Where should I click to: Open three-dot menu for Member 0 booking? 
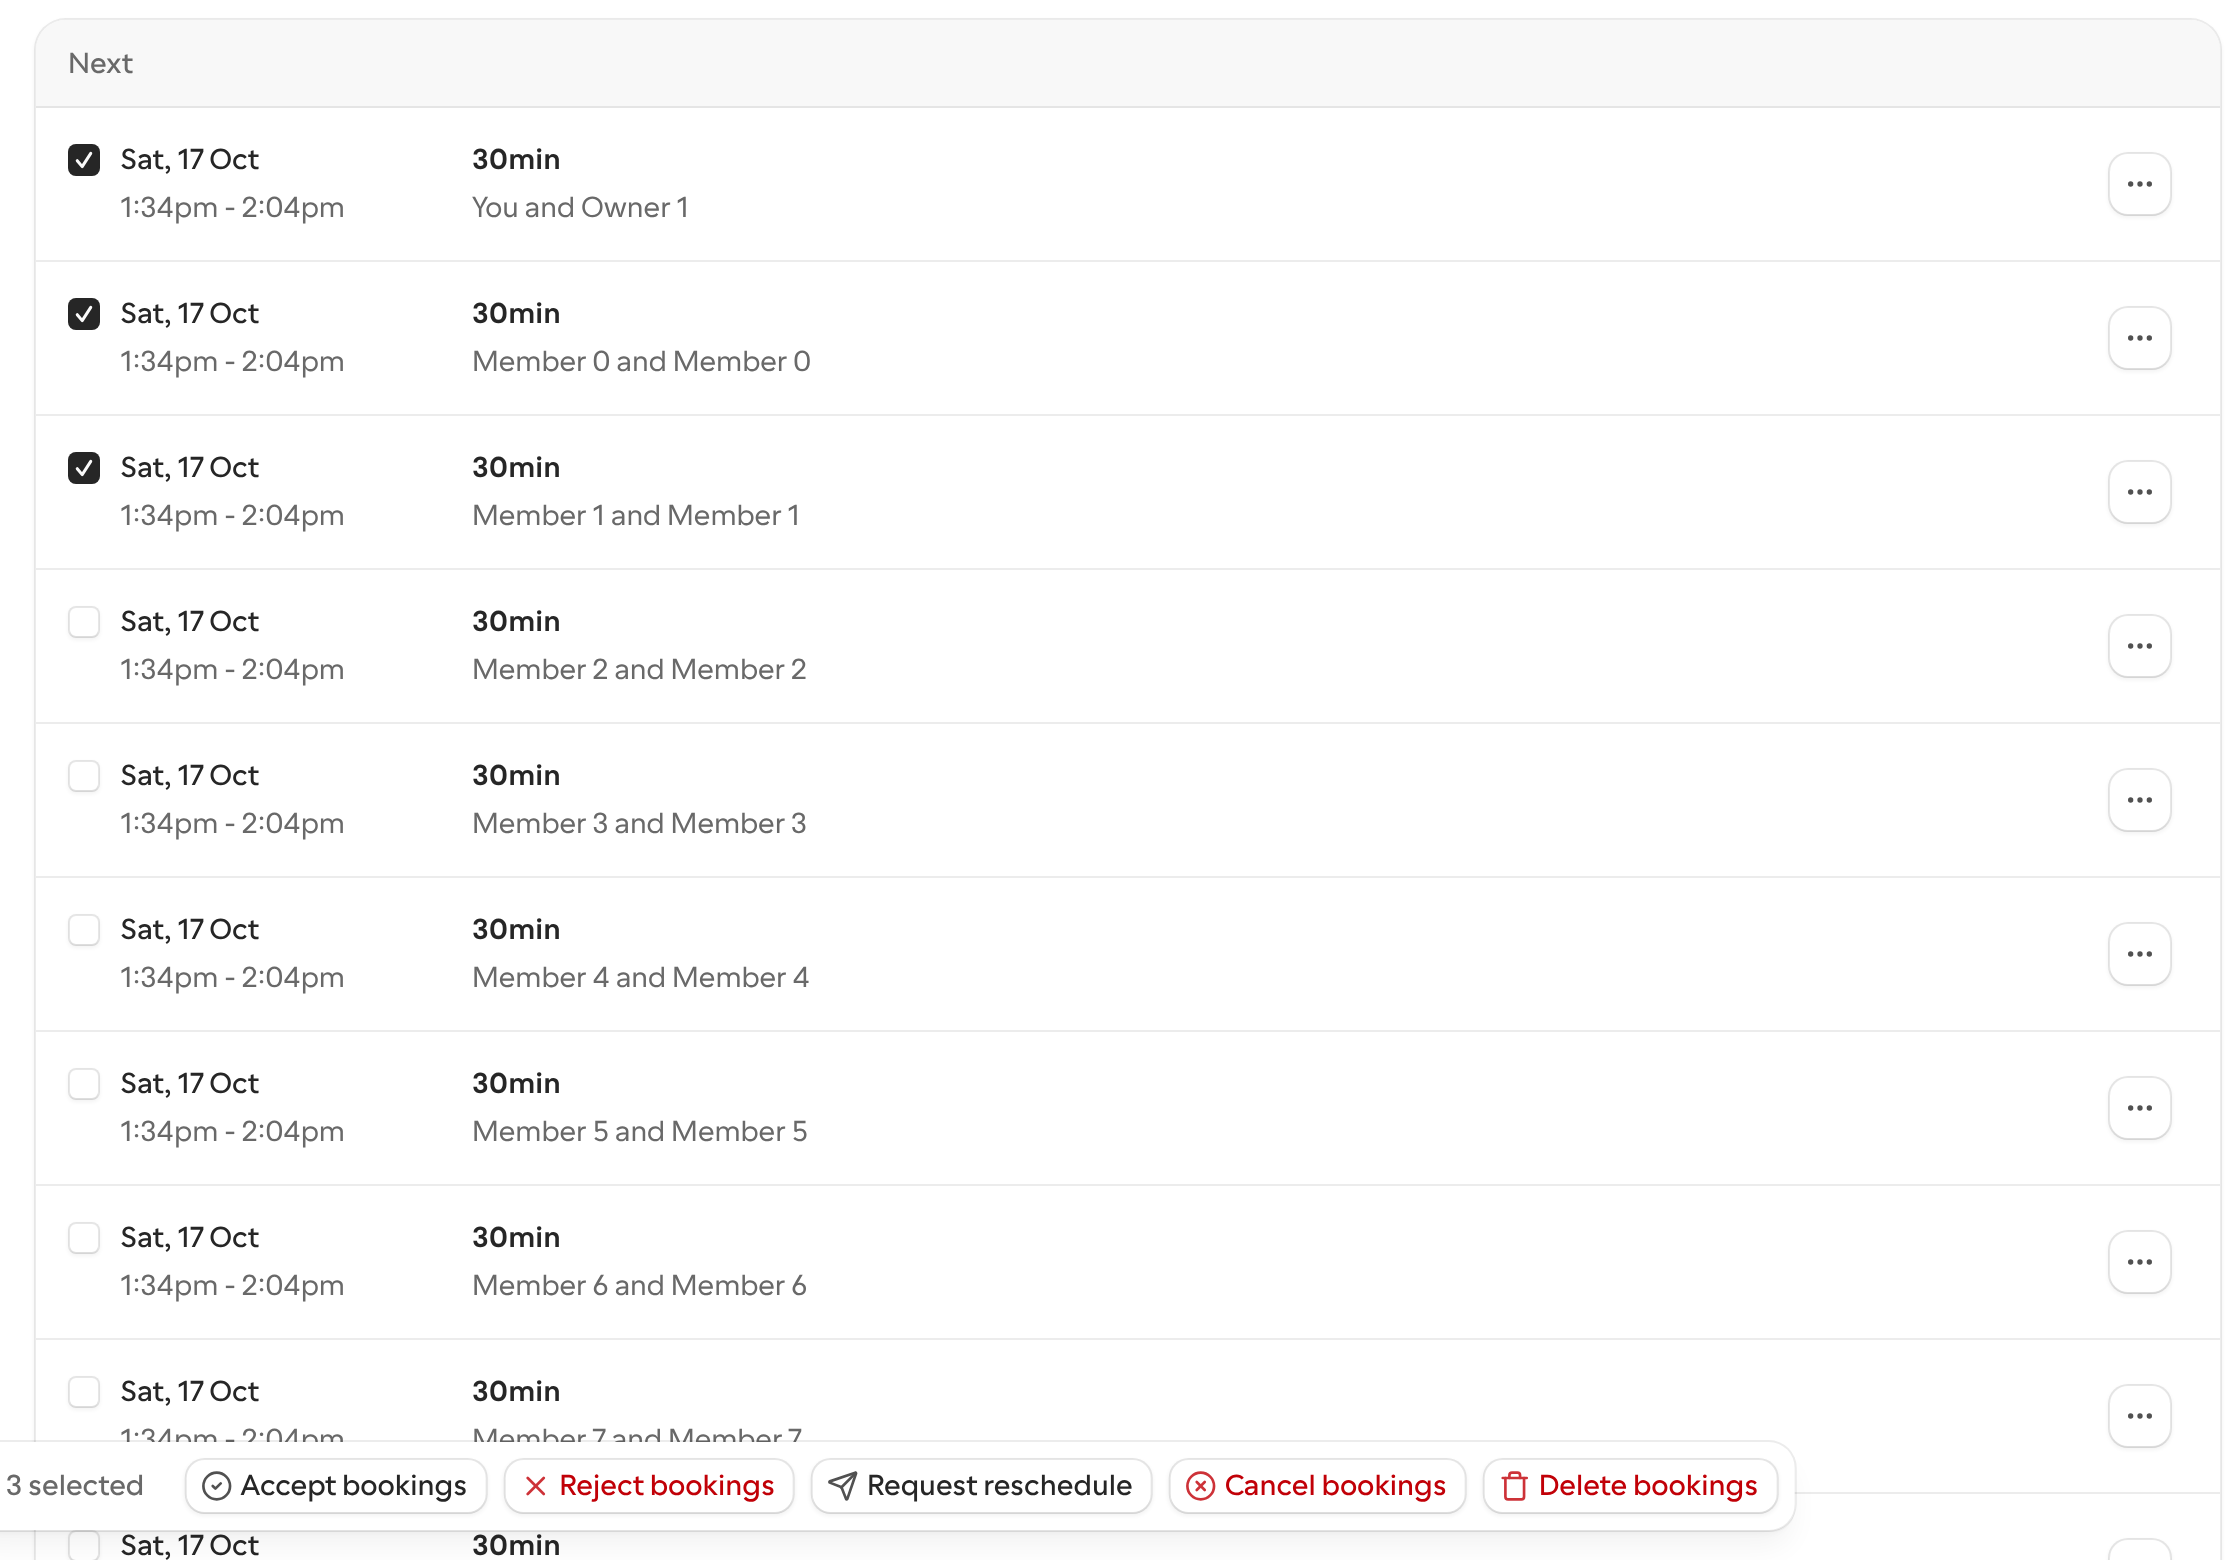pyautogui.click(x=2139, y=338)
